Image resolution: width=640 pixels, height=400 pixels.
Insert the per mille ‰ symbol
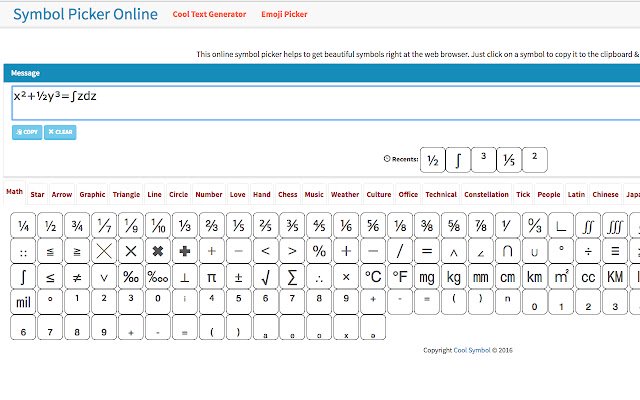point(131,277)
